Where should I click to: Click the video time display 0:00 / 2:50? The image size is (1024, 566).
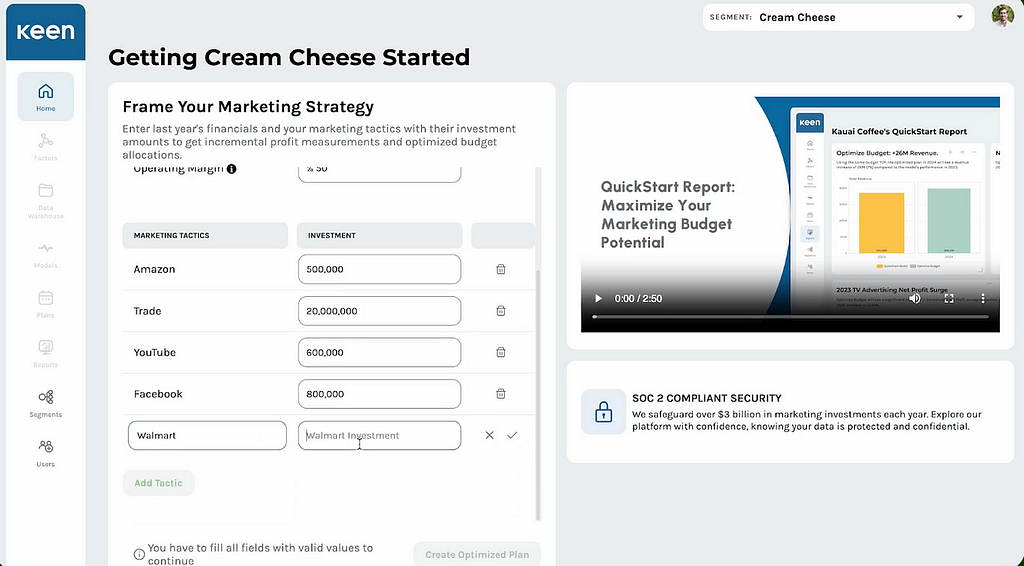click(x=638, y=298)
